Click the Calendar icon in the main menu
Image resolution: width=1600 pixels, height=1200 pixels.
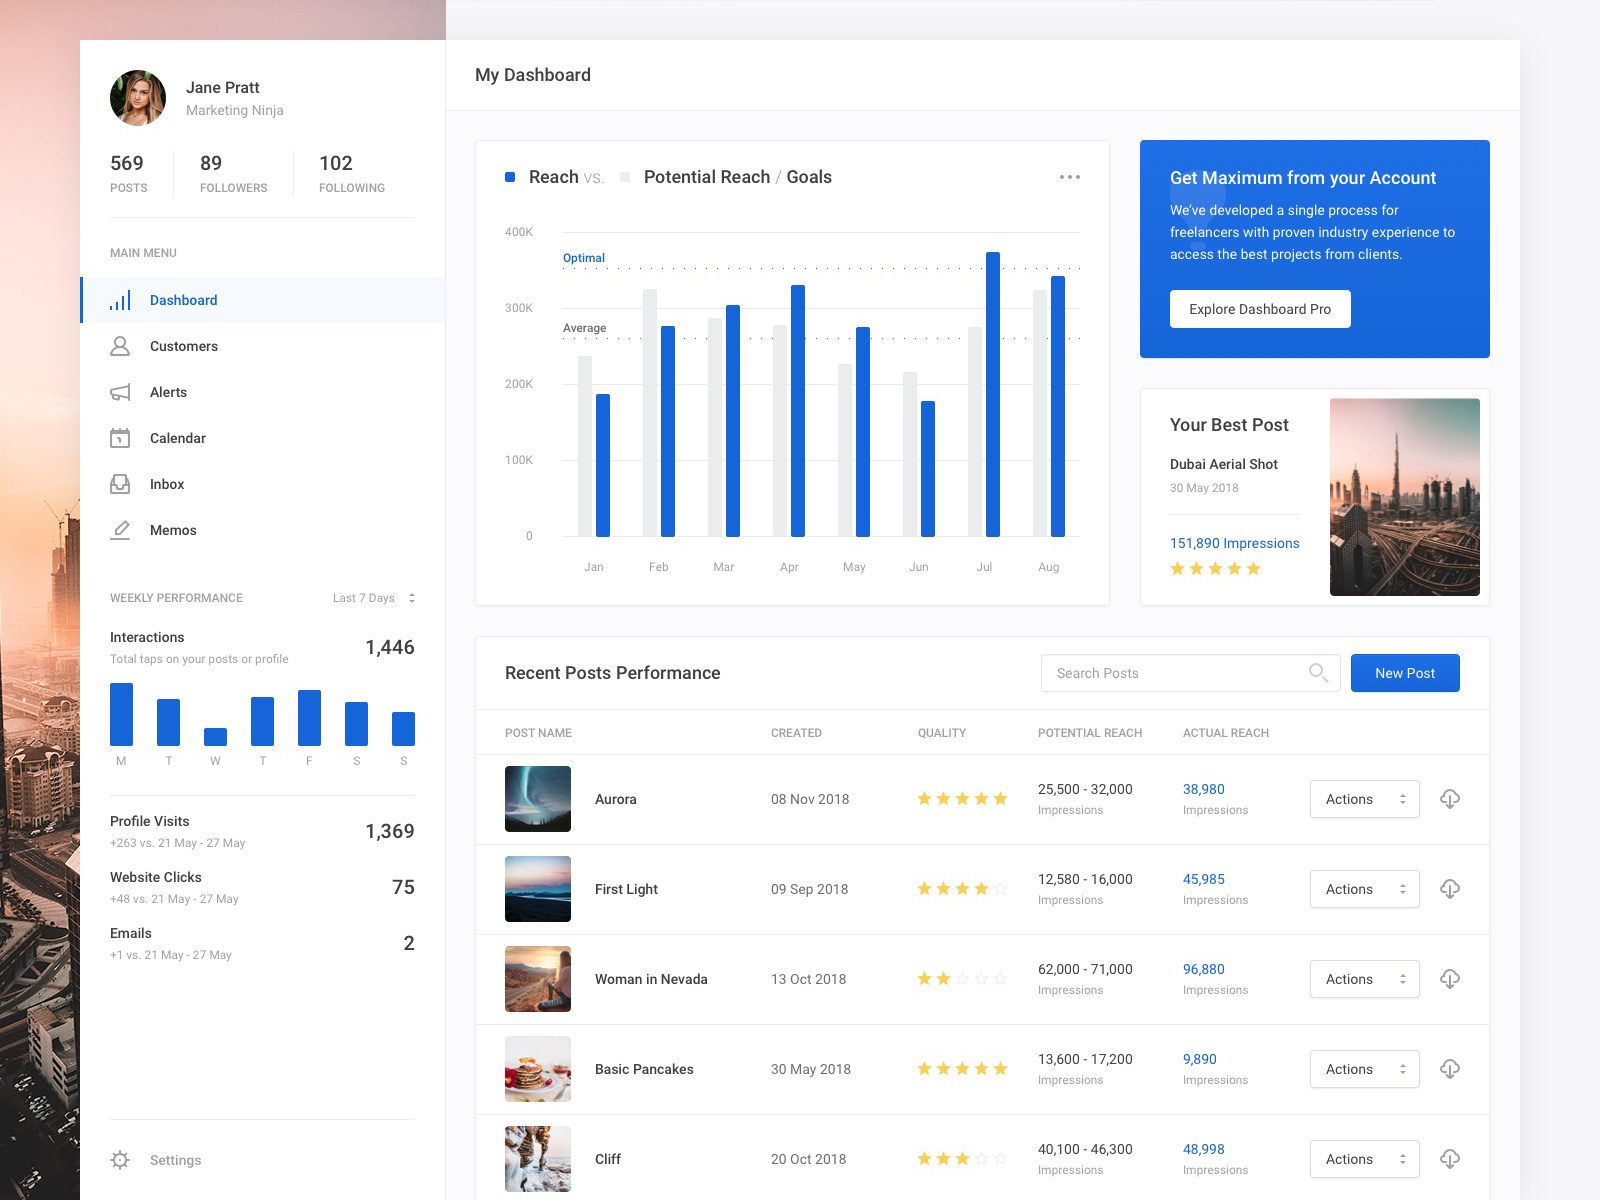point(120,438)
